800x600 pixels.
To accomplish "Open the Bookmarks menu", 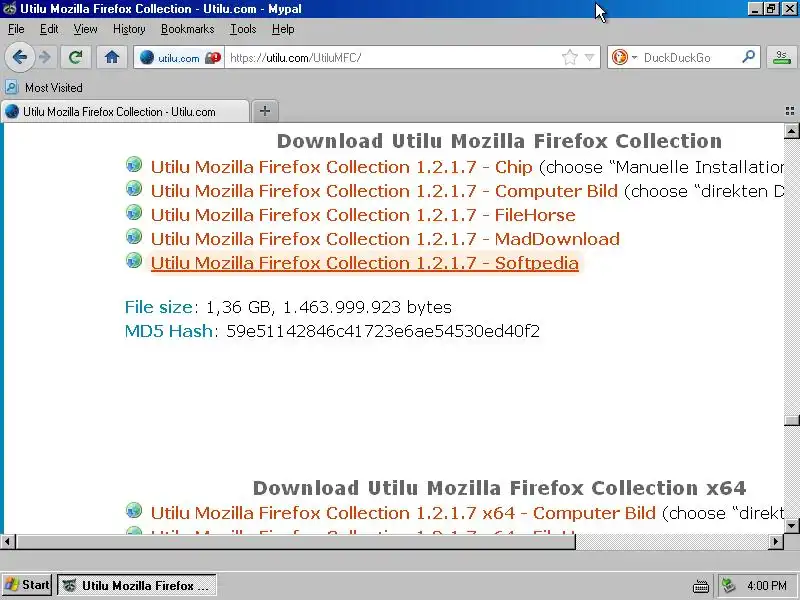I will 187,29.
